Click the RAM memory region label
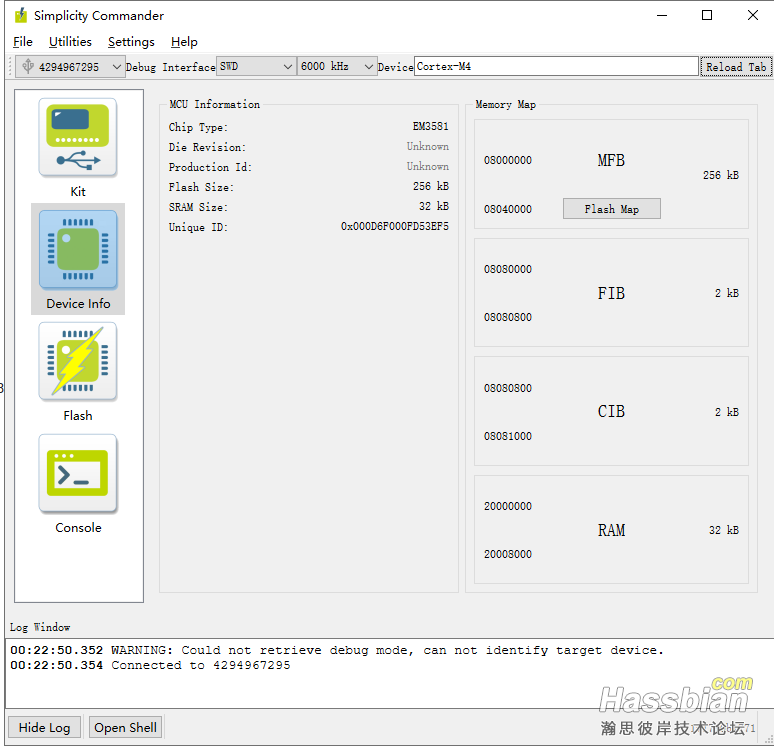 click(611, 530)
